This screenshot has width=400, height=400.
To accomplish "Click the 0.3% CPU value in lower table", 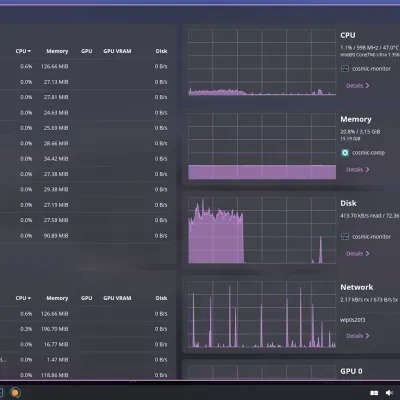I will click(26, 329).
